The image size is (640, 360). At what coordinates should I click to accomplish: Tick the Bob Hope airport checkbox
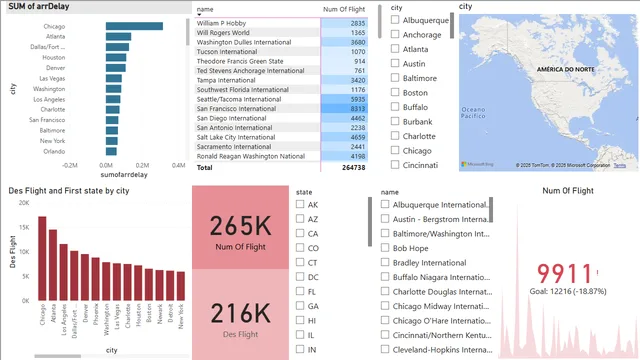(x=385, y=248)
